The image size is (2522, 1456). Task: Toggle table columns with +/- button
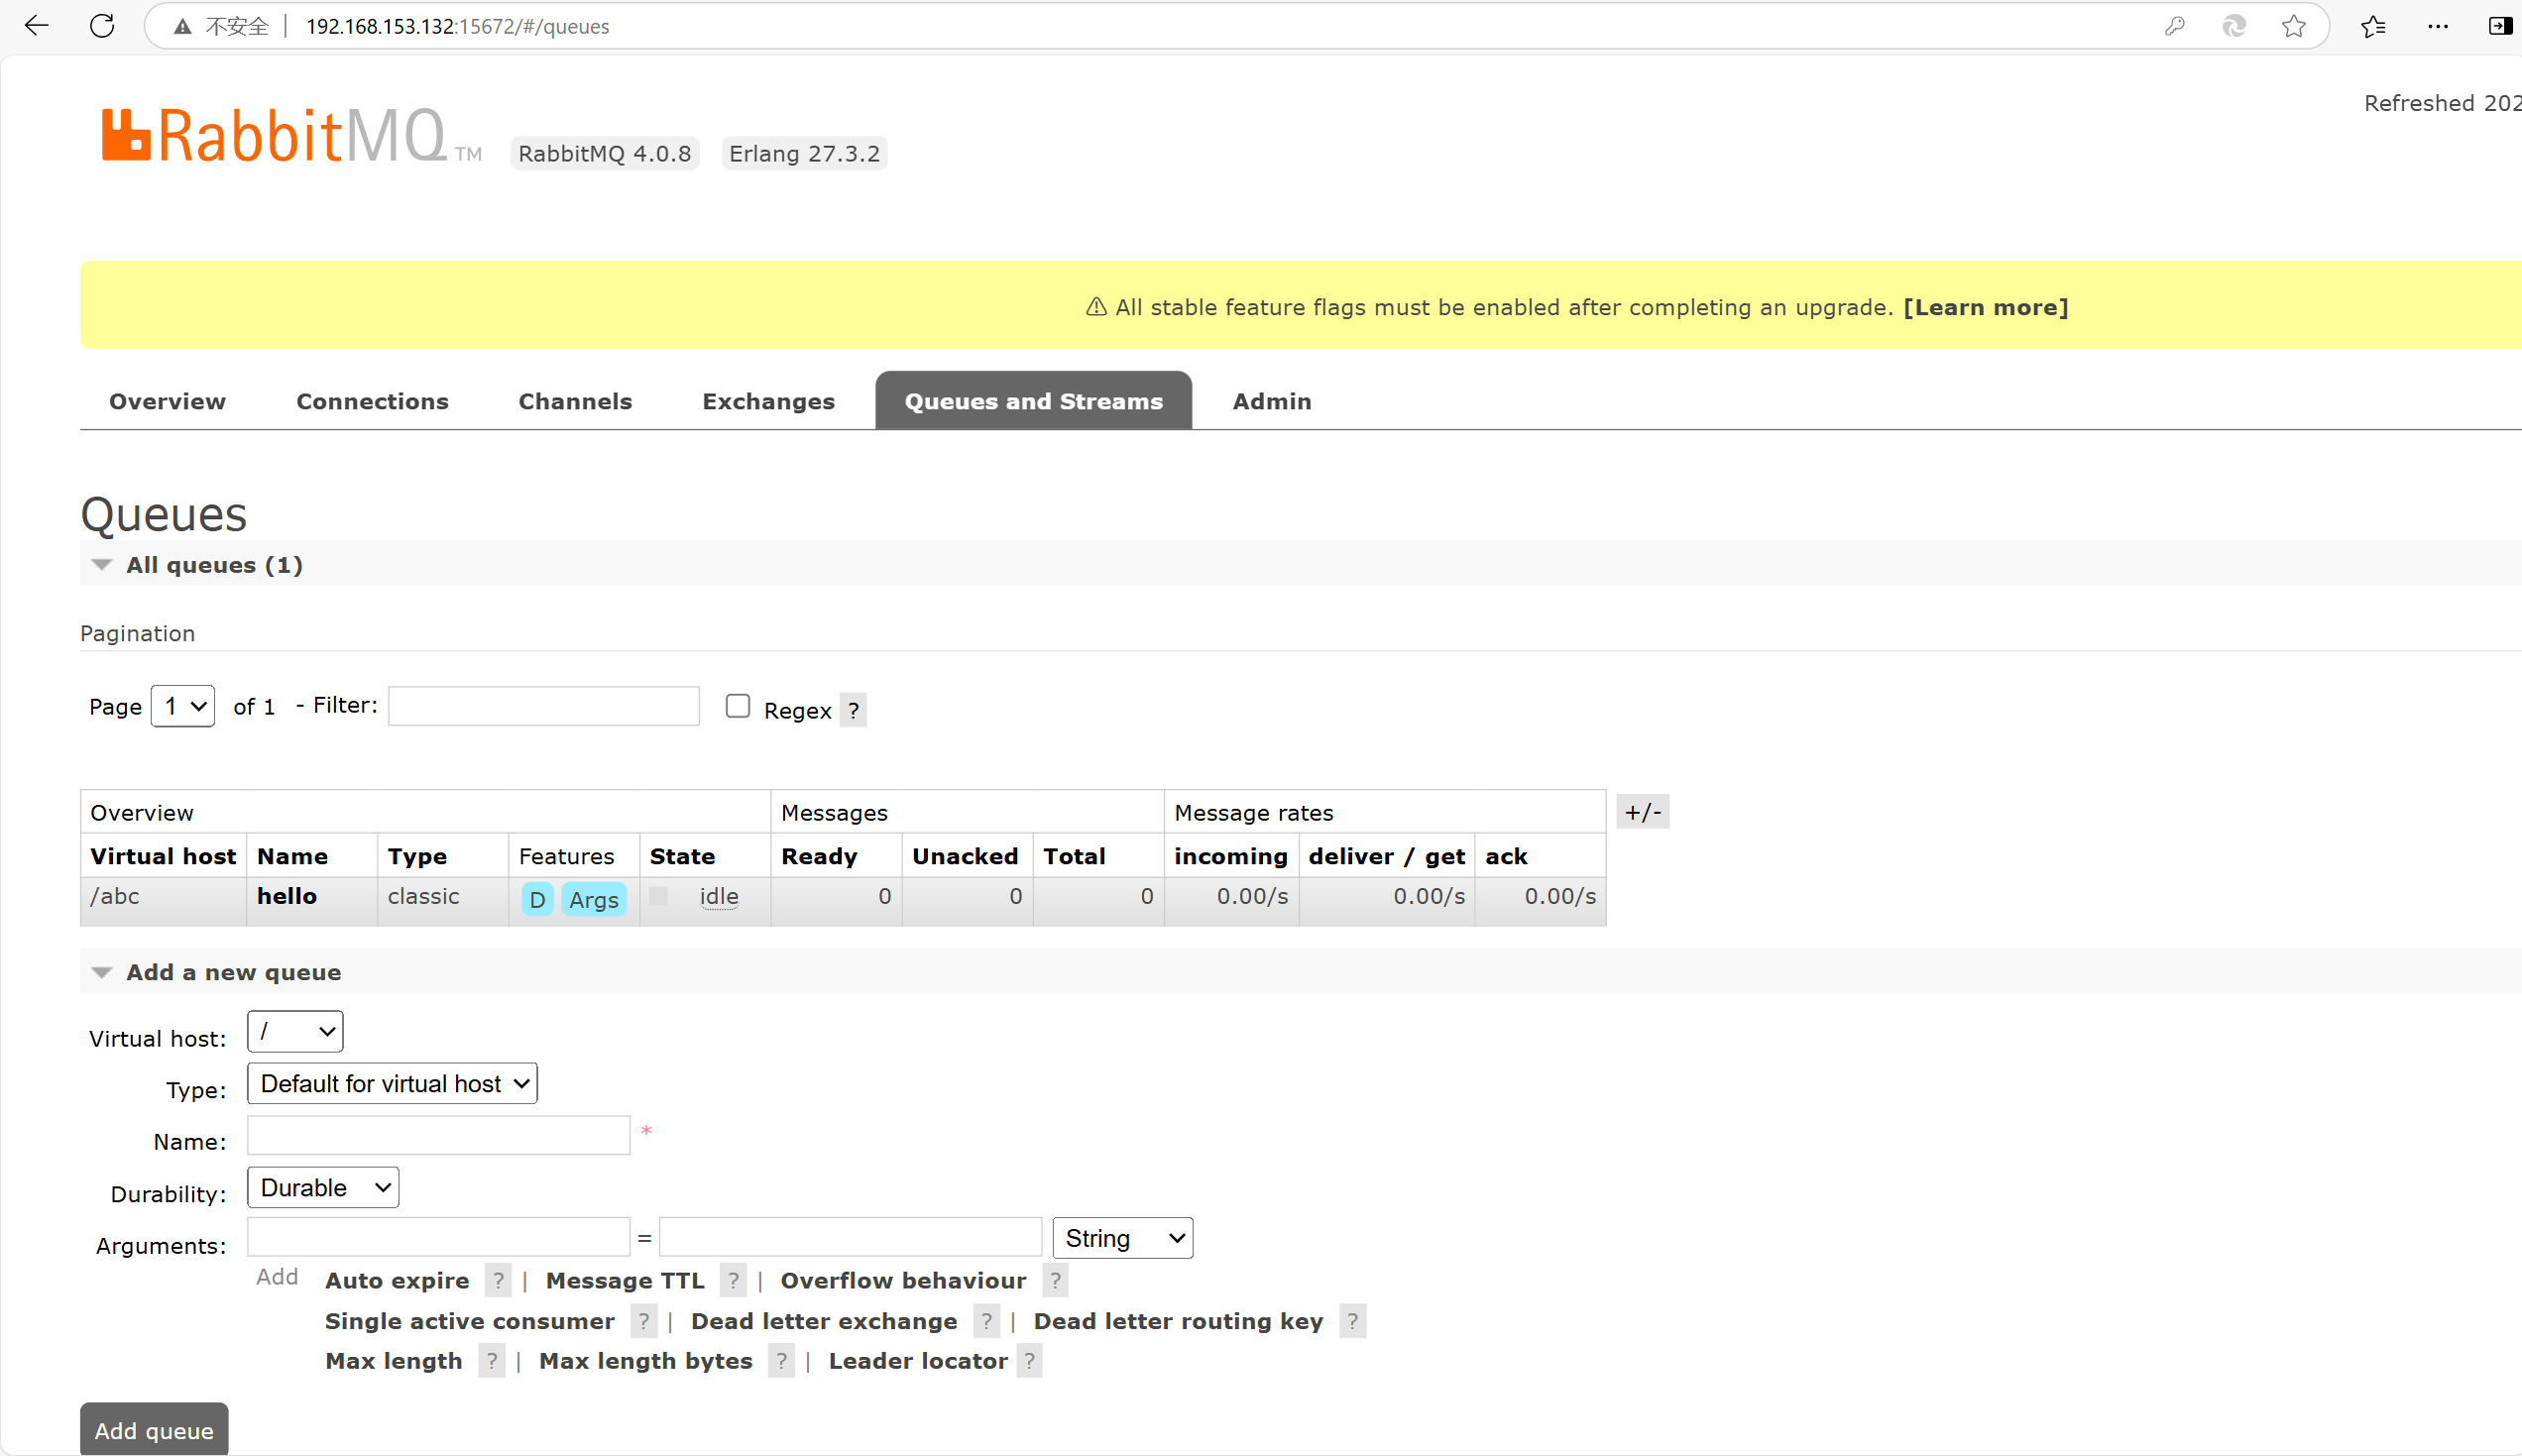click(1642, 812)
